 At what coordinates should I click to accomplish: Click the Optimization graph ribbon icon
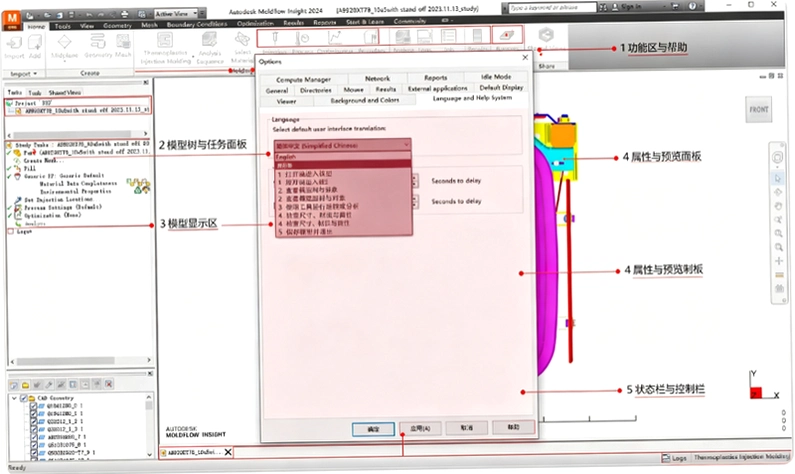pos(335,40)
